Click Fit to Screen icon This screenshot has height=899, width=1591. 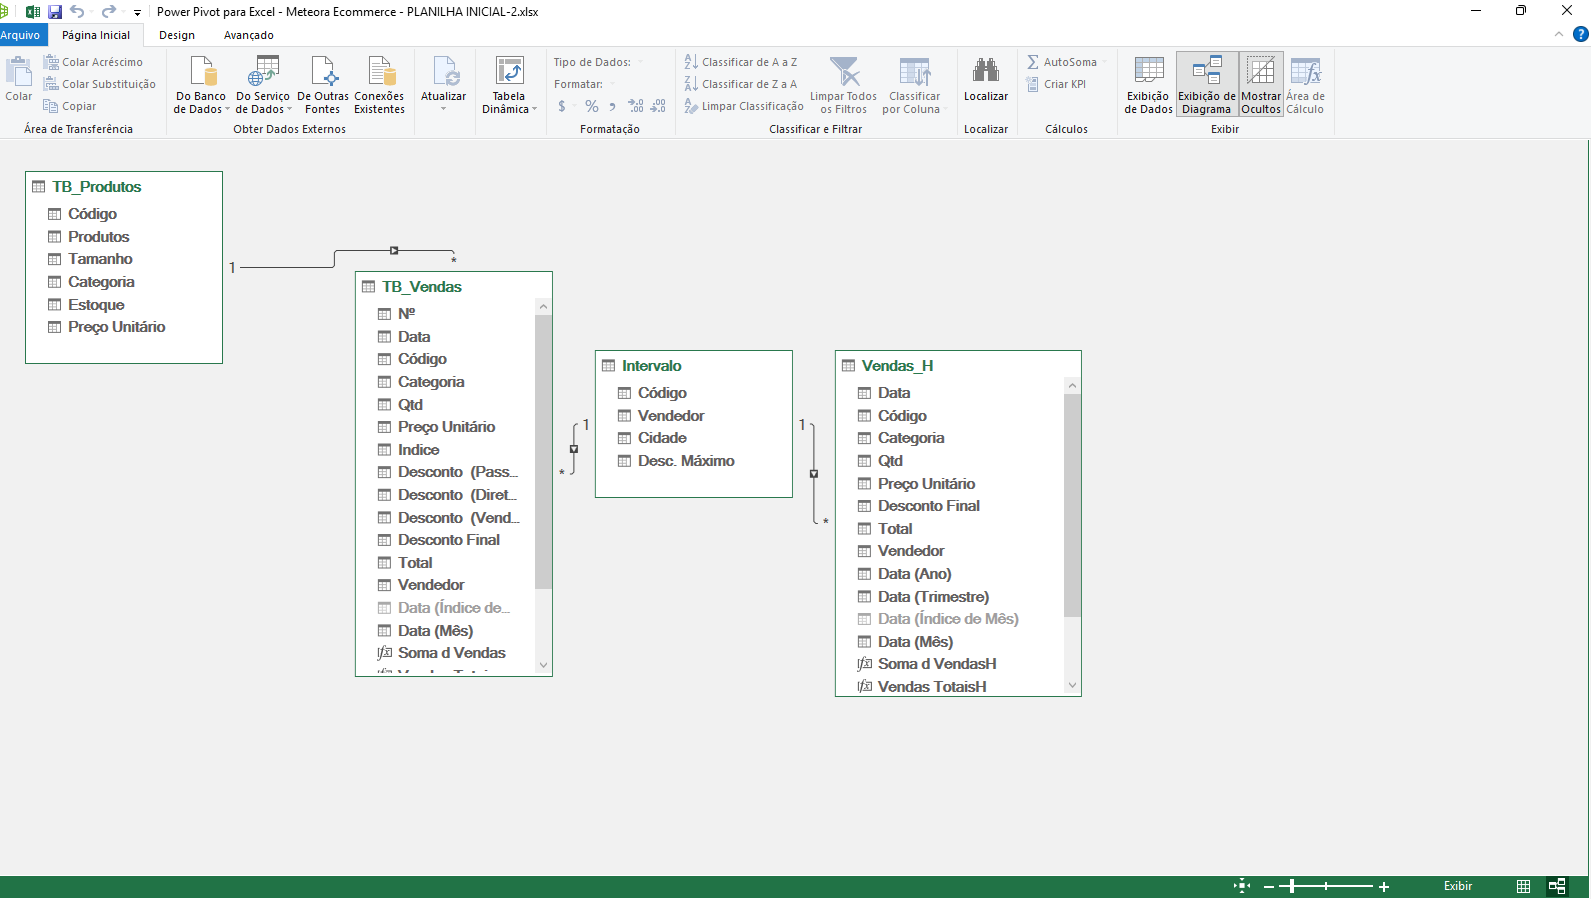pyautogui.click(x=1242, y=886)
